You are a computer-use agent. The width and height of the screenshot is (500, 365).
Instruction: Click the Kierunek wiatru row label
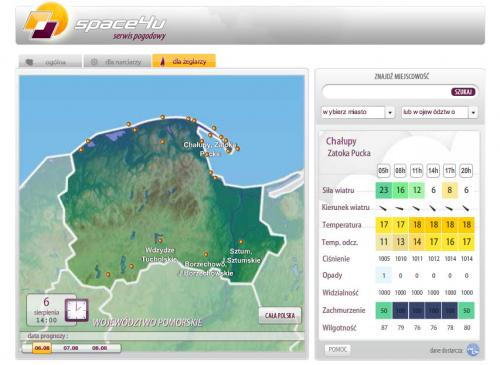coord(345,207)
